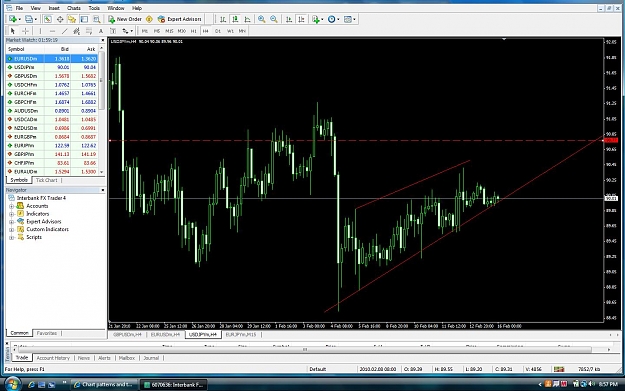
Task: Select the Fibonacci Retracement tool
Action: pyautogui.click(x=89, y=31)
